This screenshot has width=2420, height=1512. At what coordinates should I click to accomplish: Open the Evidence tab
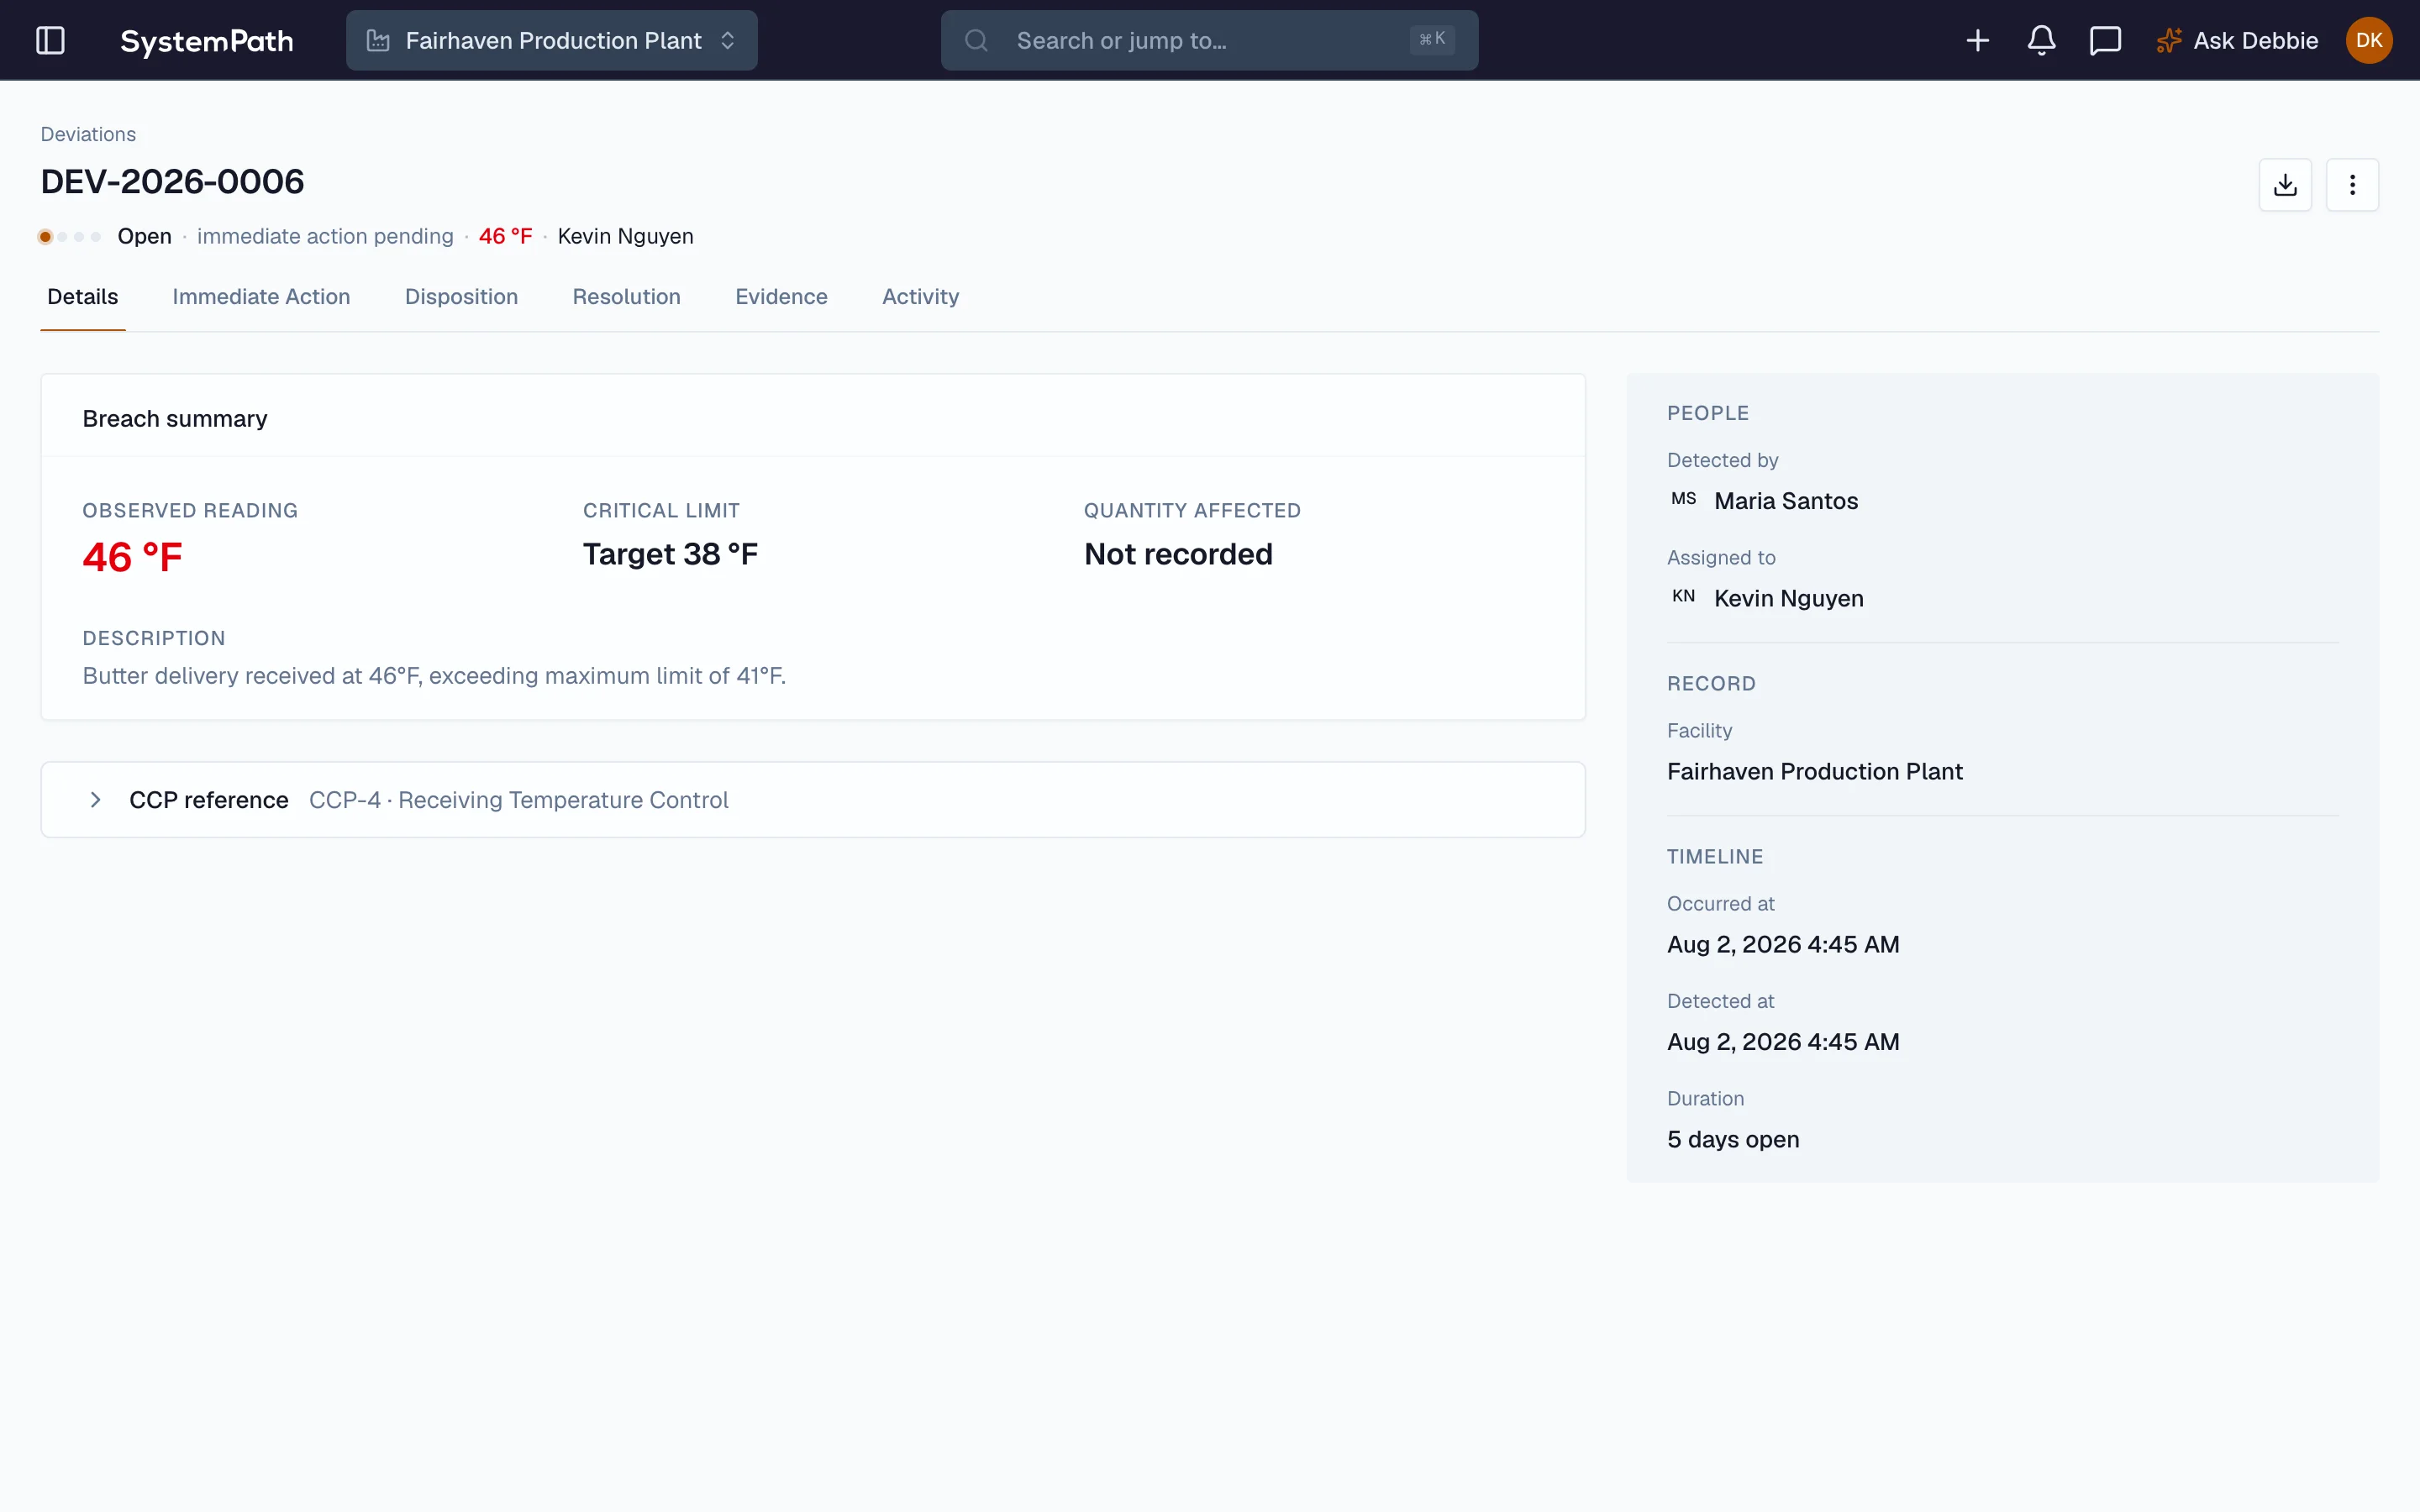click(781, 297)
